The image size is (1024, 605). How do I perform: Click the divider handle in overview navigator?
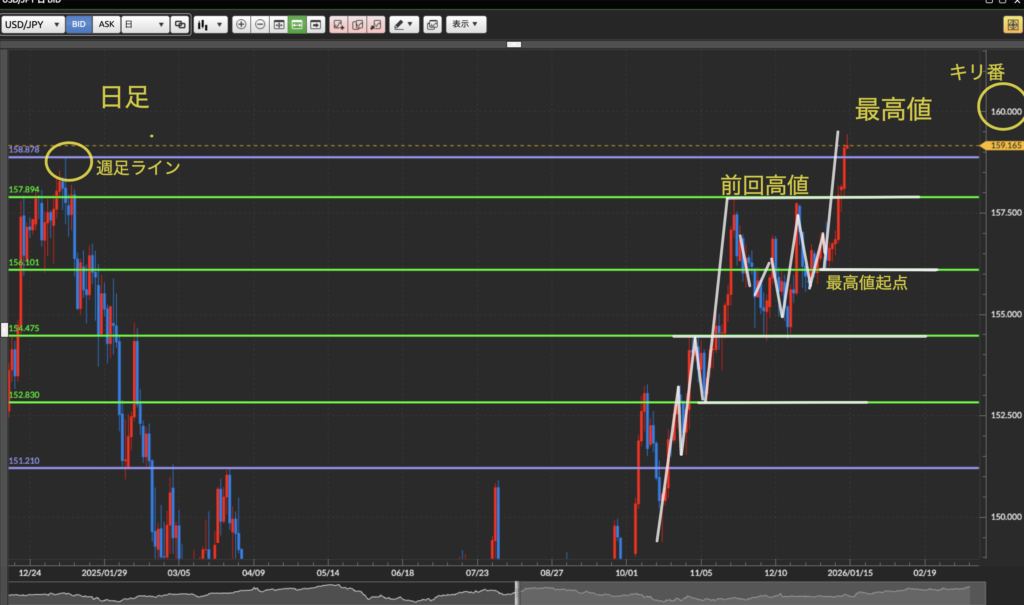click(x=517, y=593)
